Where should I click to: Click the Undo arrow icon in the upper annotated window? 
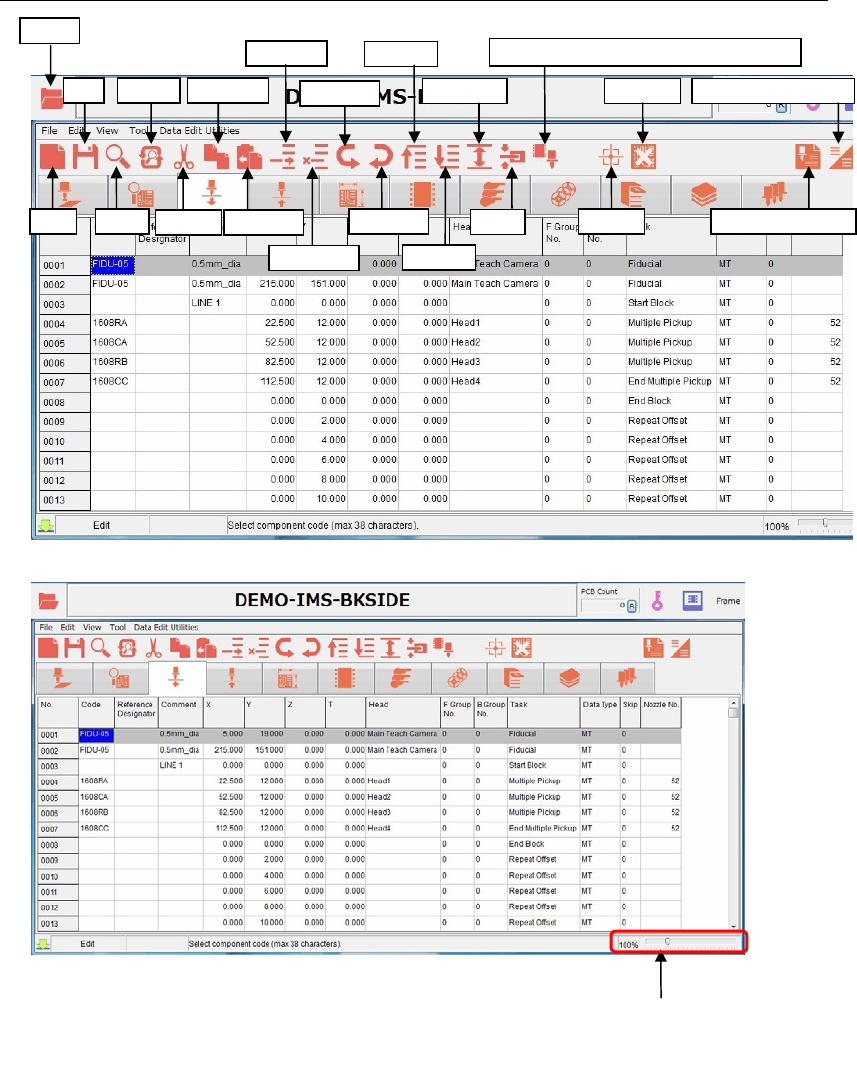(x=348, y=157)
